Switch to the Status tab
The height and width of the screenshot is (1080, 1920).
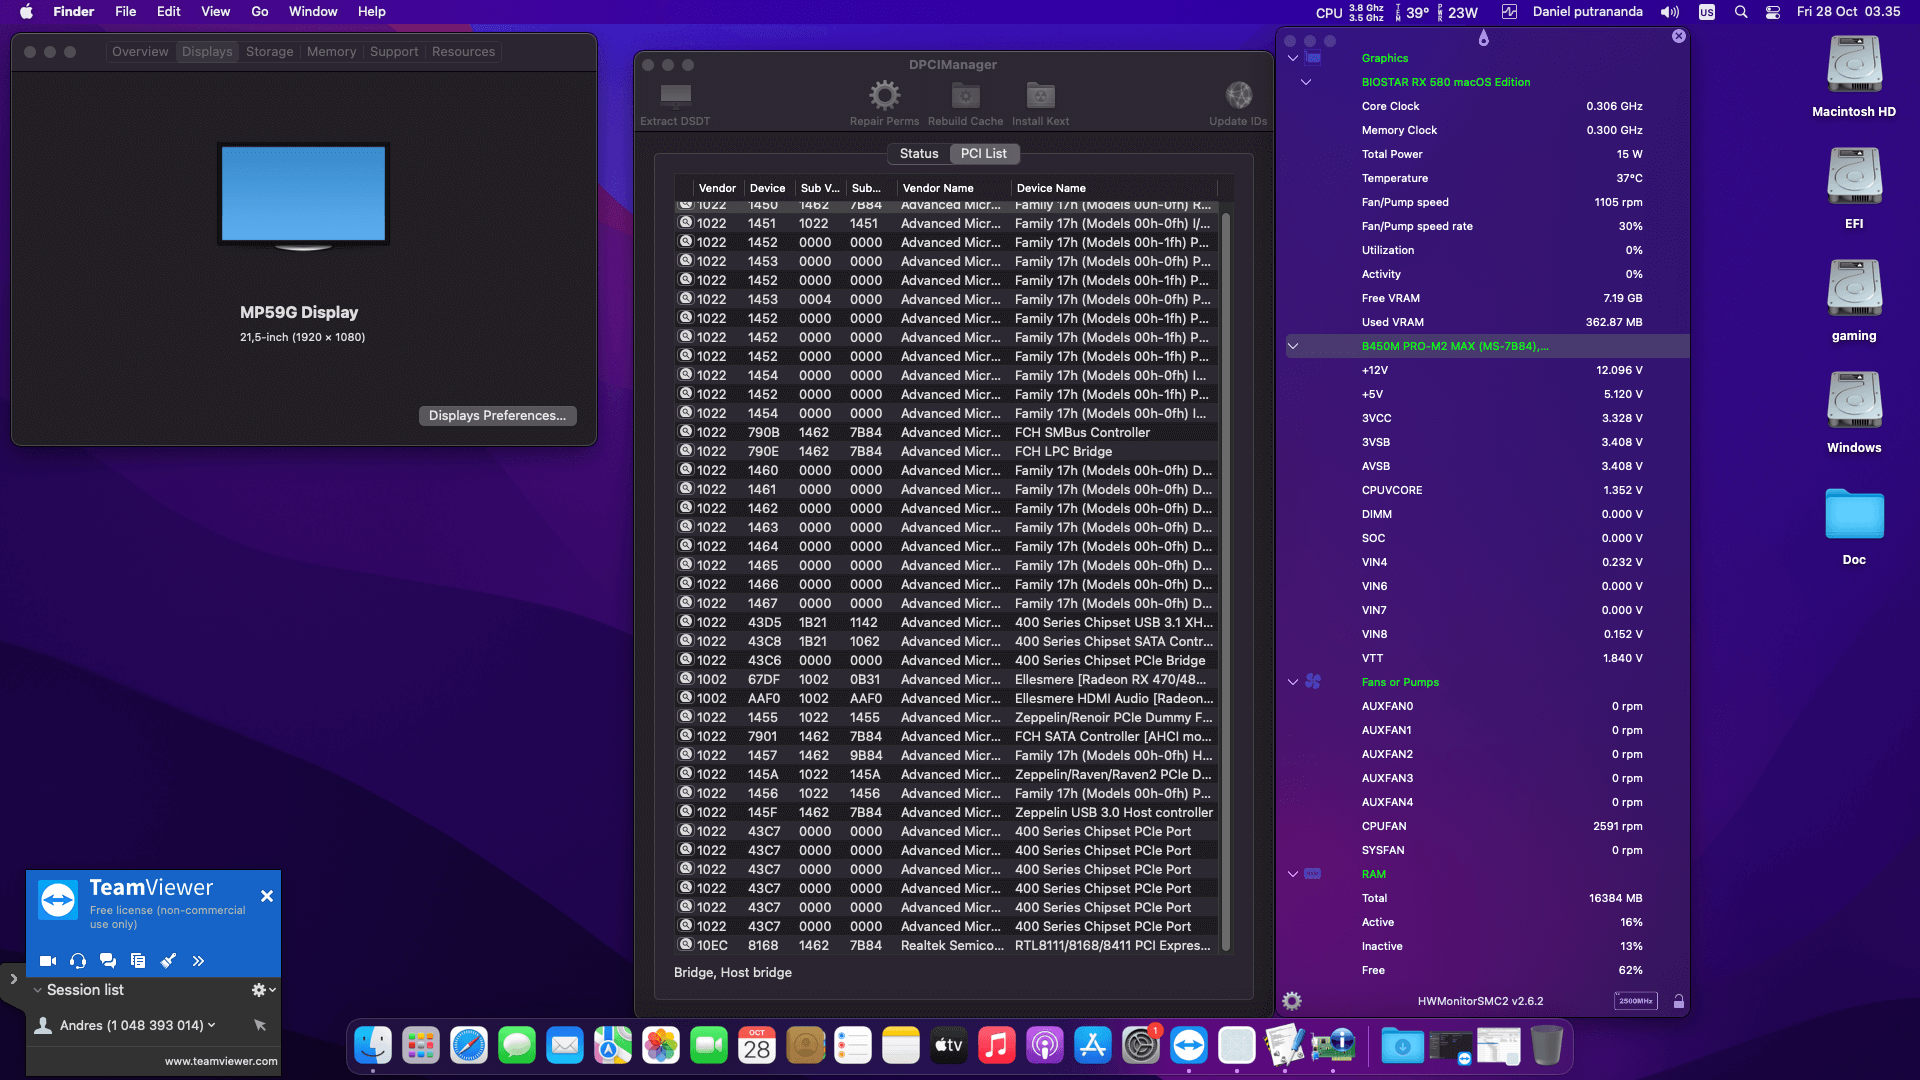coord(919,154)
